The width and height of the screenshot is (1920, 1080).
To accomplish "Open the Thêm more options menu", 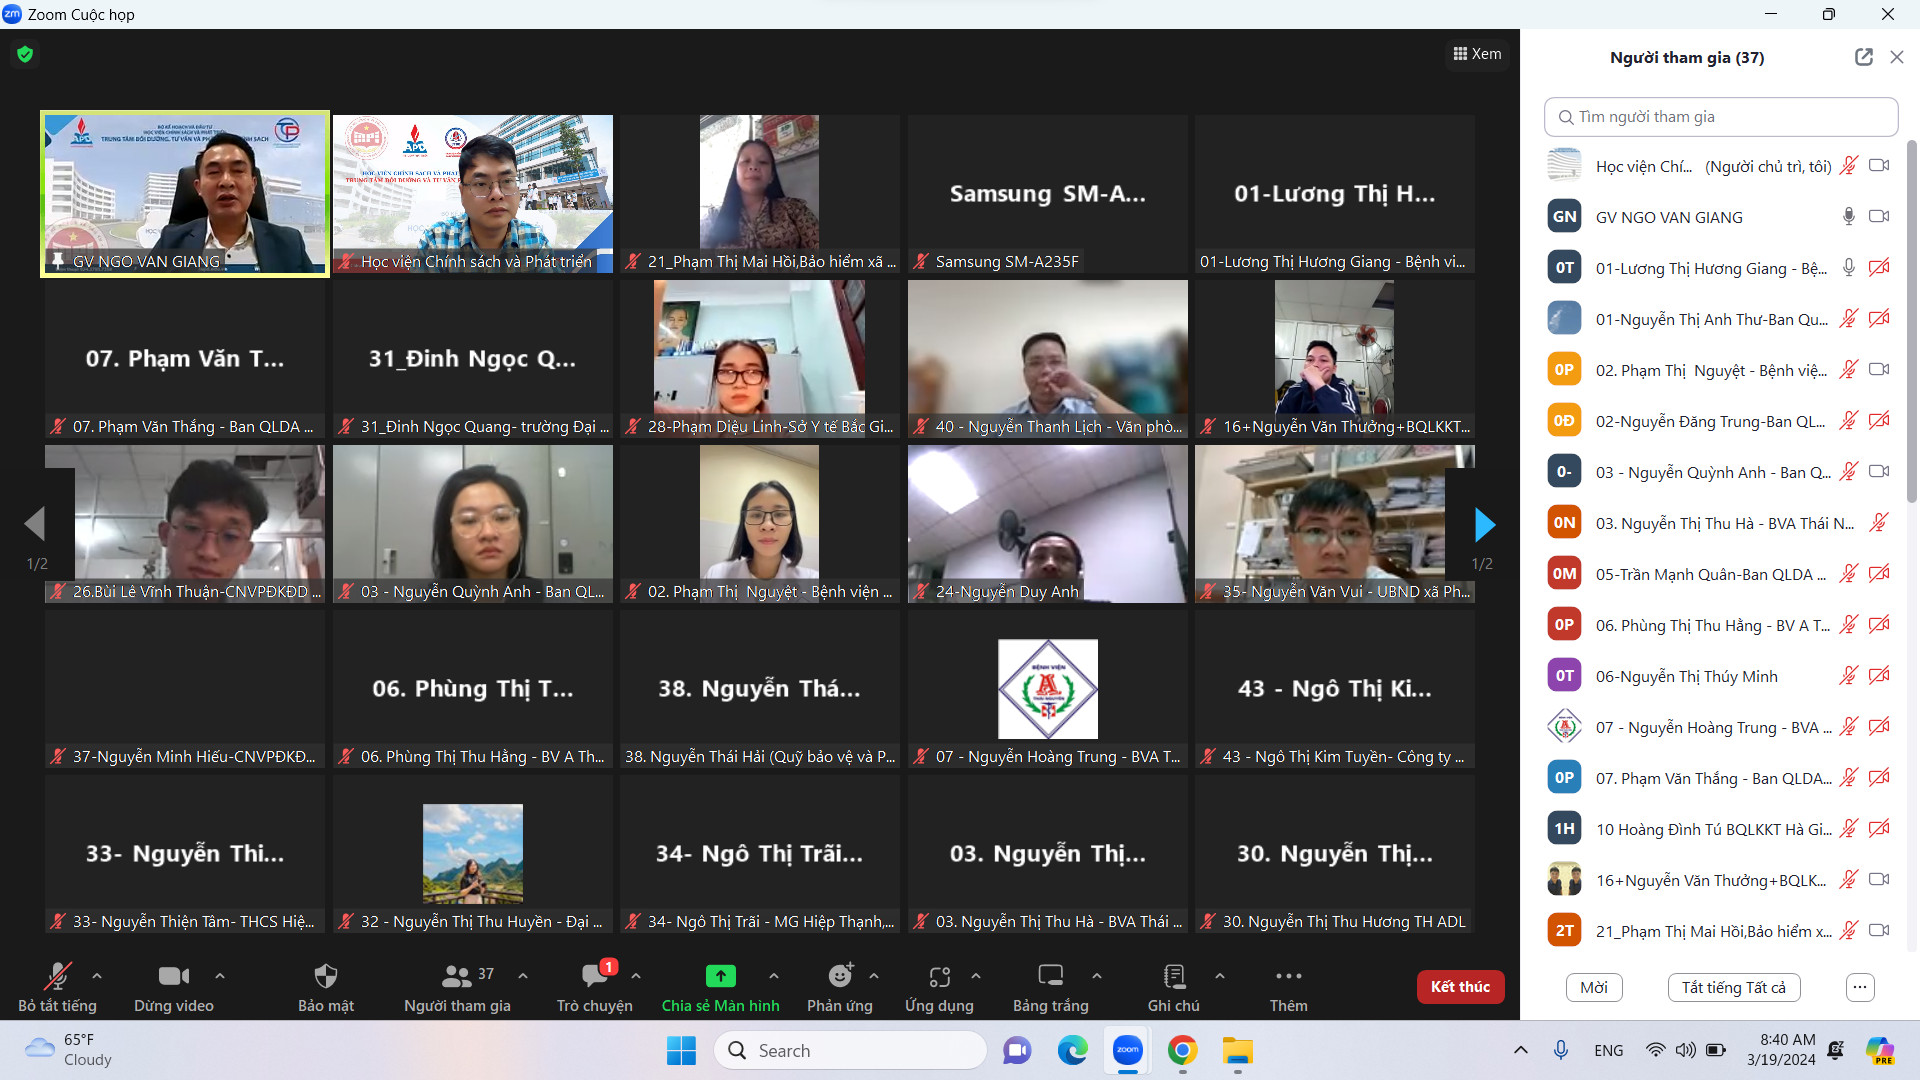I will pos(1288,976).
